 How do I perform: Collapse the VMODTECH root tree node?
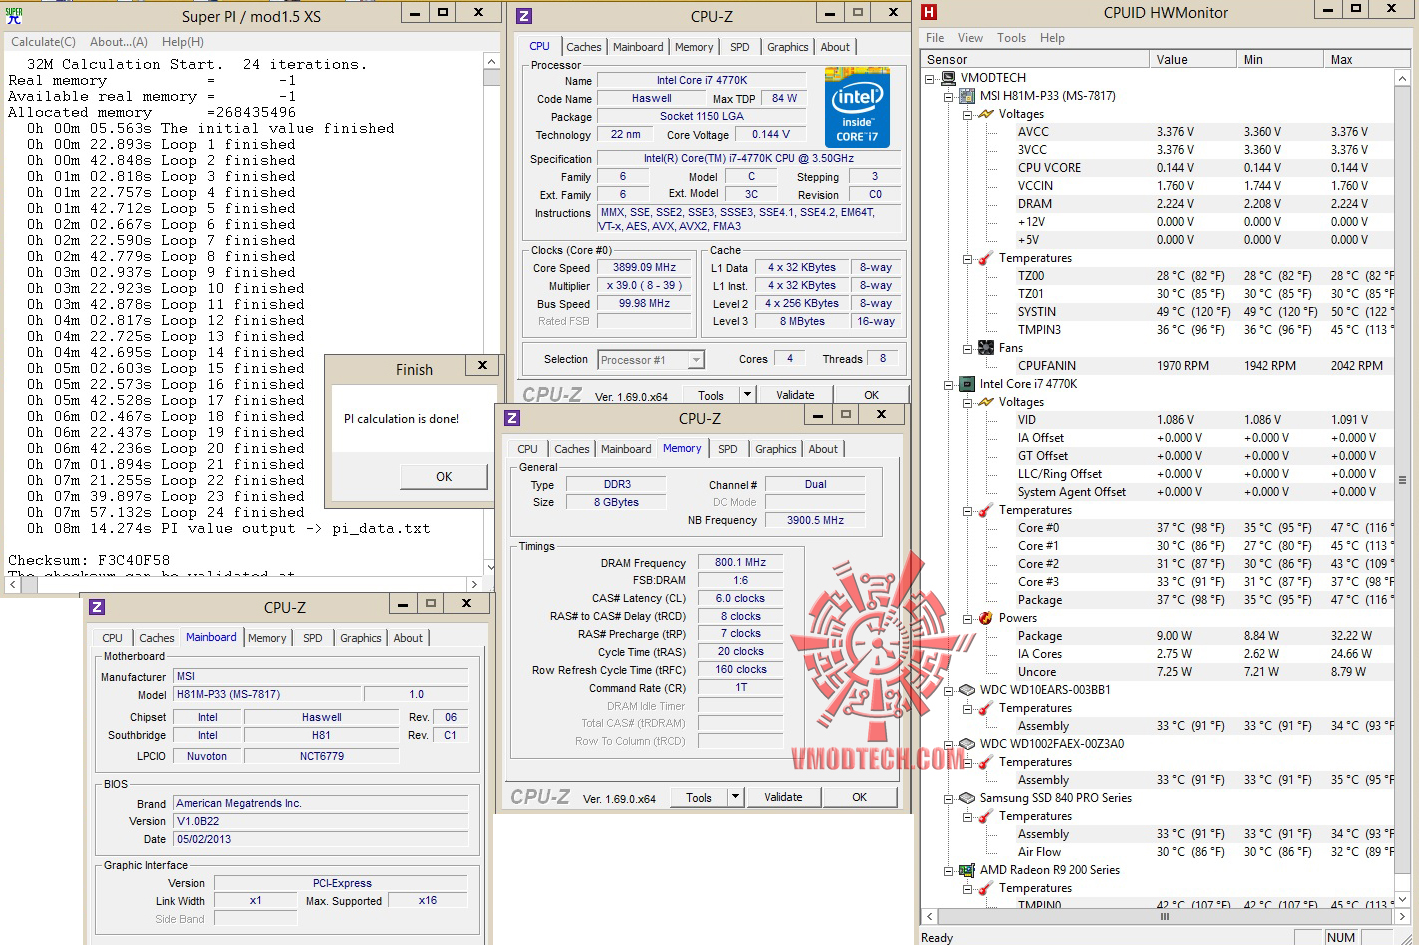930,78
